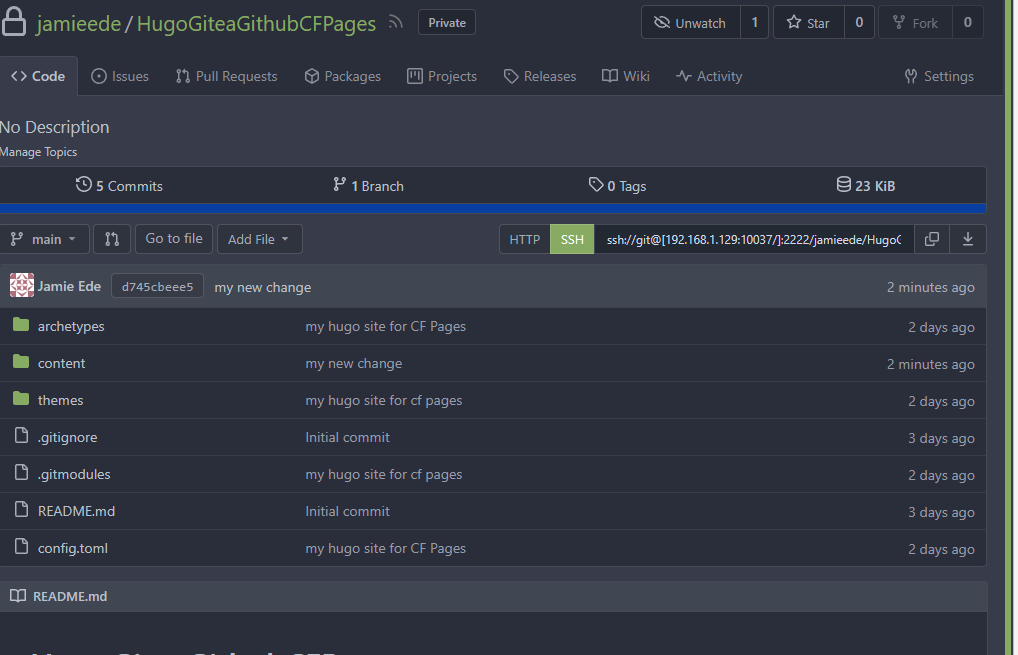The width and height of the screenshot is (1018, 655).
Task: Click the Go to file button
Action: 174,238
